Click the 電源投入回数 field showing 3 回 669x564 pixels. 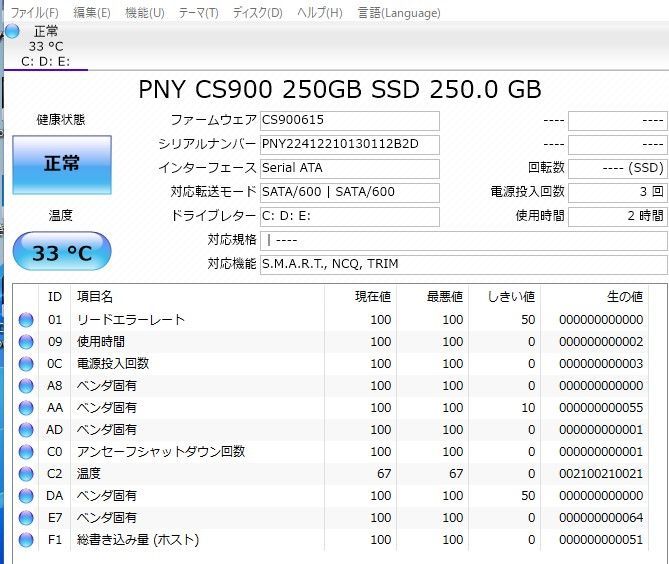point(618,192)
